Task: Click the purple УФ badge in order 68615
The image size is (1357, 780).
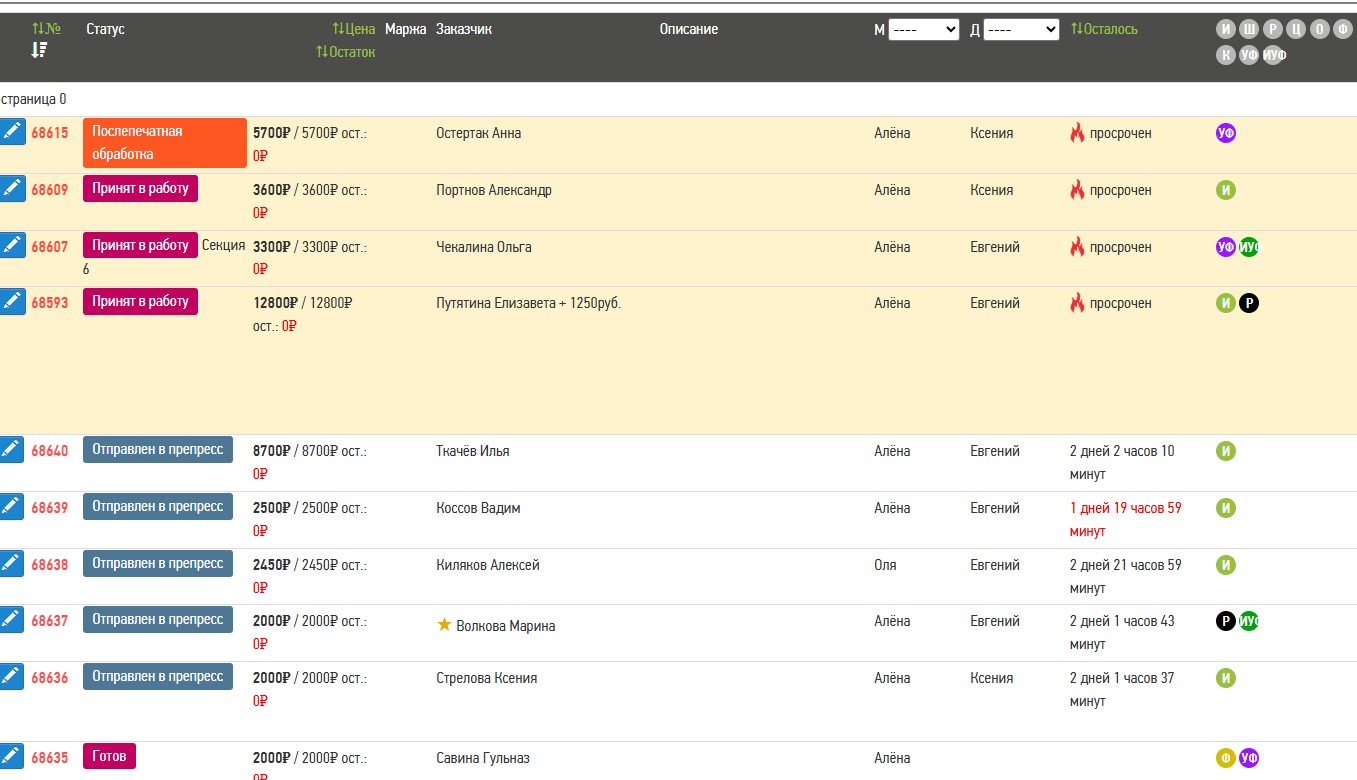Action: [x=1226, y=133]
